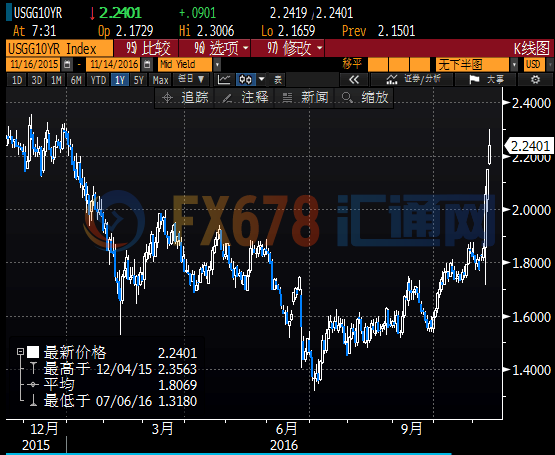Click the 2.4000 axis label
The height and width of the screenshot is (455, 555).
pyautogui.click(x=532, y=103)
